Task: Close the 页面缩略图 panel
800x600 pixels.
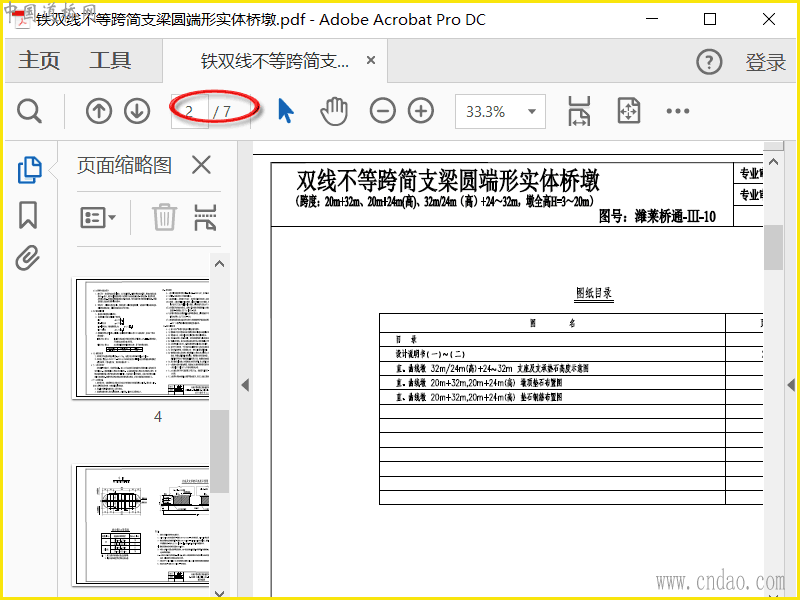Action: pyautogui.click(x=202, y=165)
